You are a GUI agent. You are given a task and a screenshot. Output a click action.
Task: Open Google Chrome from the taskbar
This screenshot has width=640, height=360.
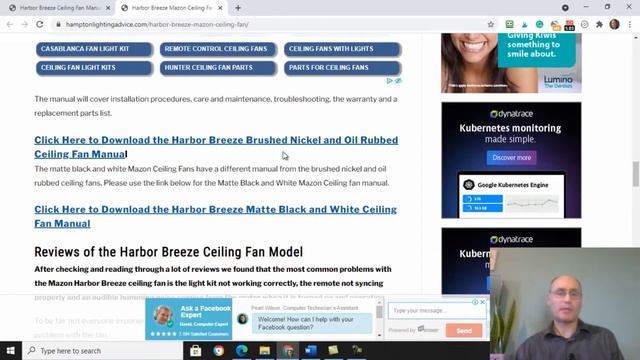[x=219, y=351]
